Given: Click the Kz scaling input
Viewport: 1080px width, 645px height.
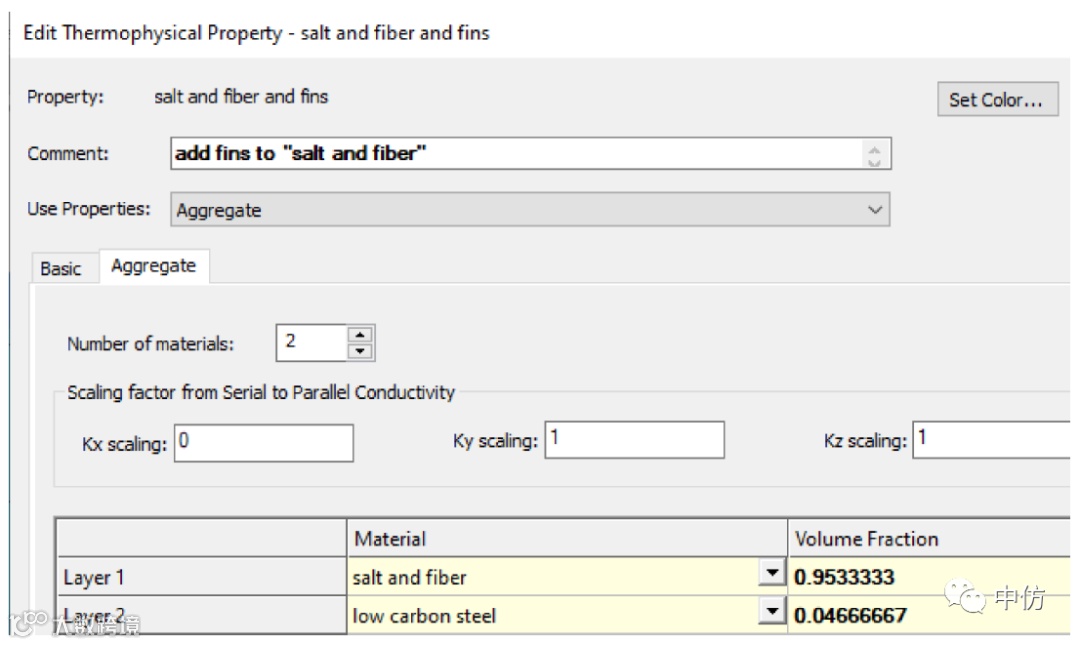Looking at the screenshot, I should coord(993,440).
